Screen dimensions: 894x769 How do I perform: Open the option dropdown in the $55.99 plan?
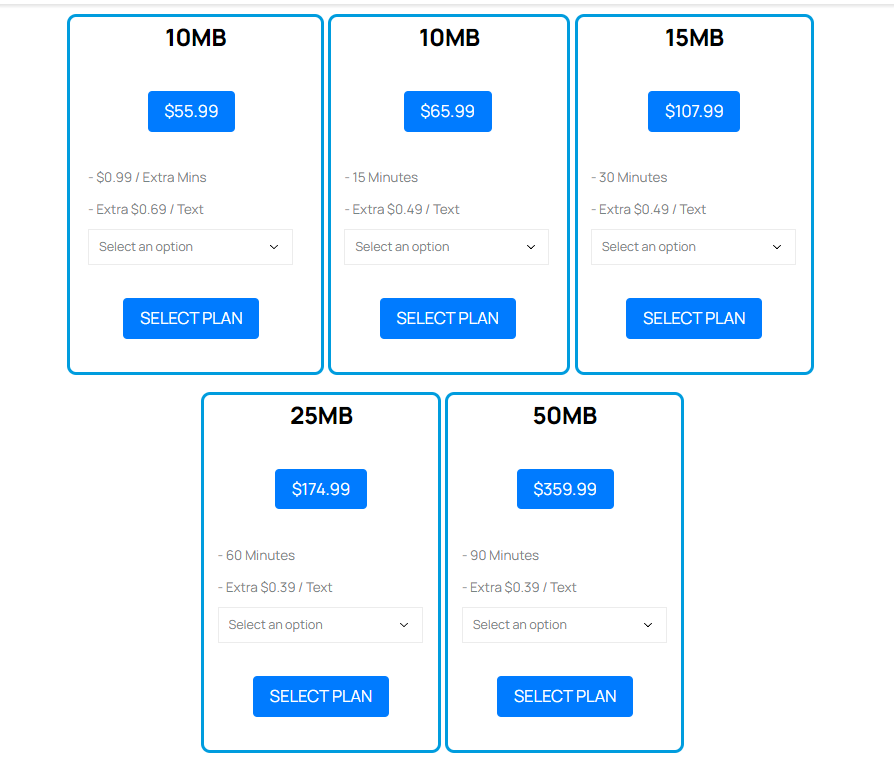(x=190, y=247)
